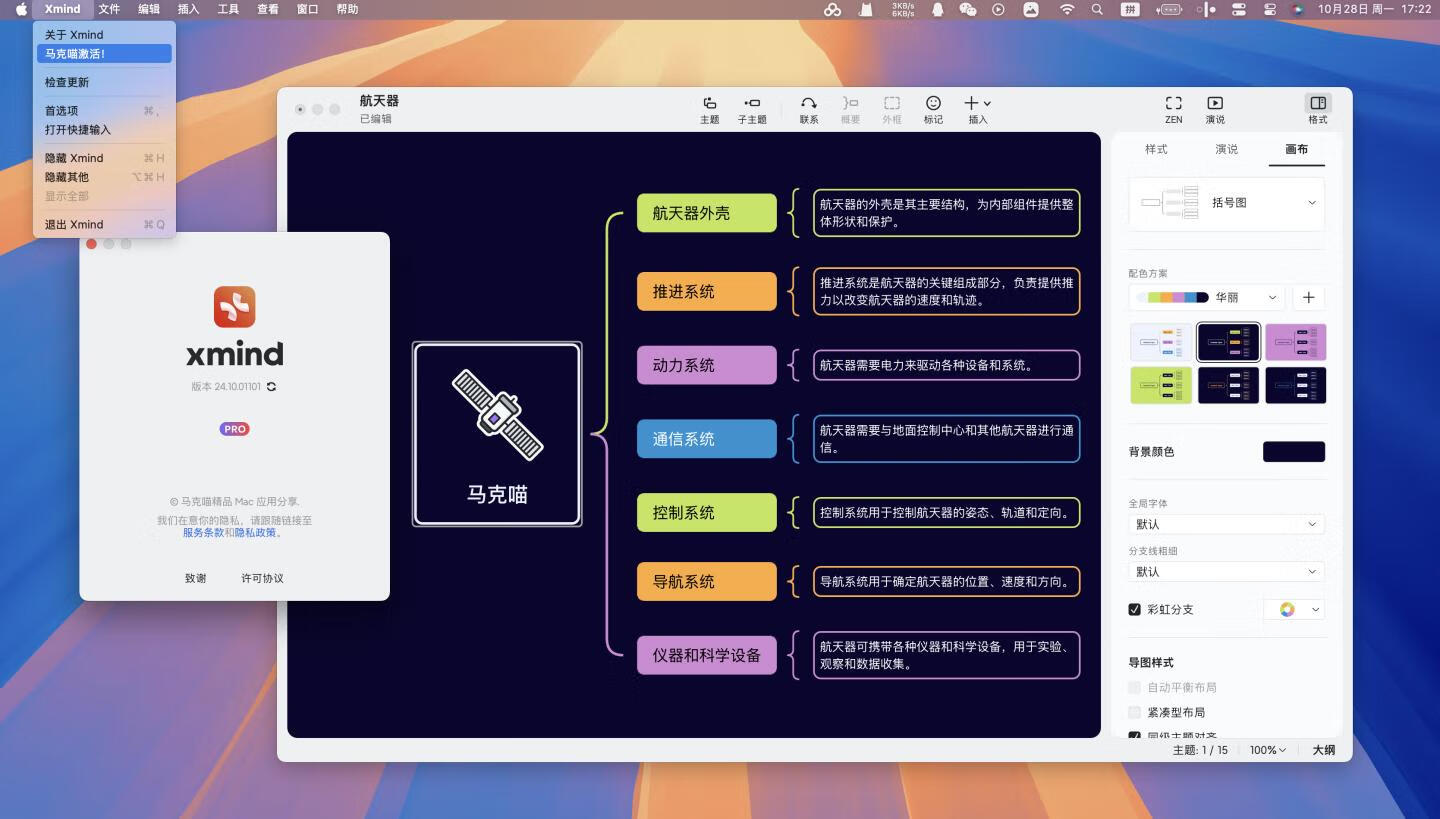Open the 标记 marker smiley icon
This screenshot has width=1440, height=819.
point(933,103)
